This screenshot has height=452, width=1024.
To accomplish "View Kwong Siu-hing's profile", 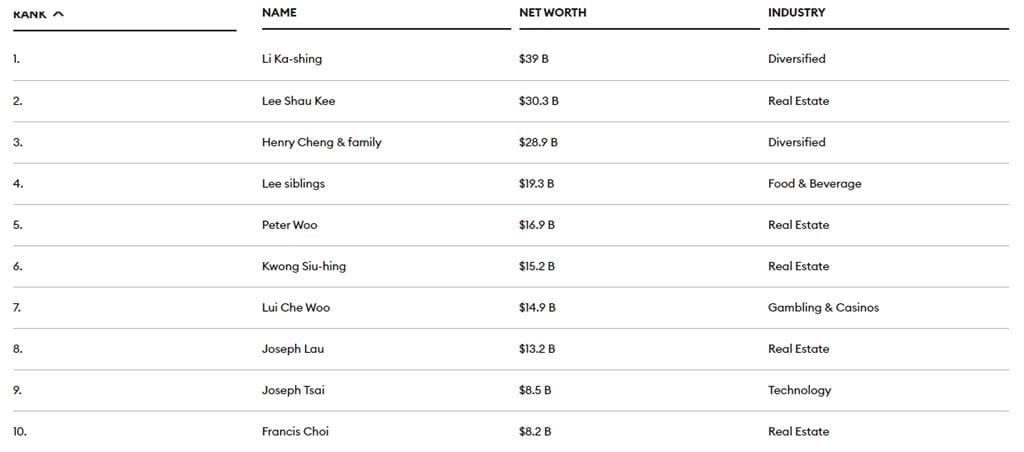I will pos(304,266).
